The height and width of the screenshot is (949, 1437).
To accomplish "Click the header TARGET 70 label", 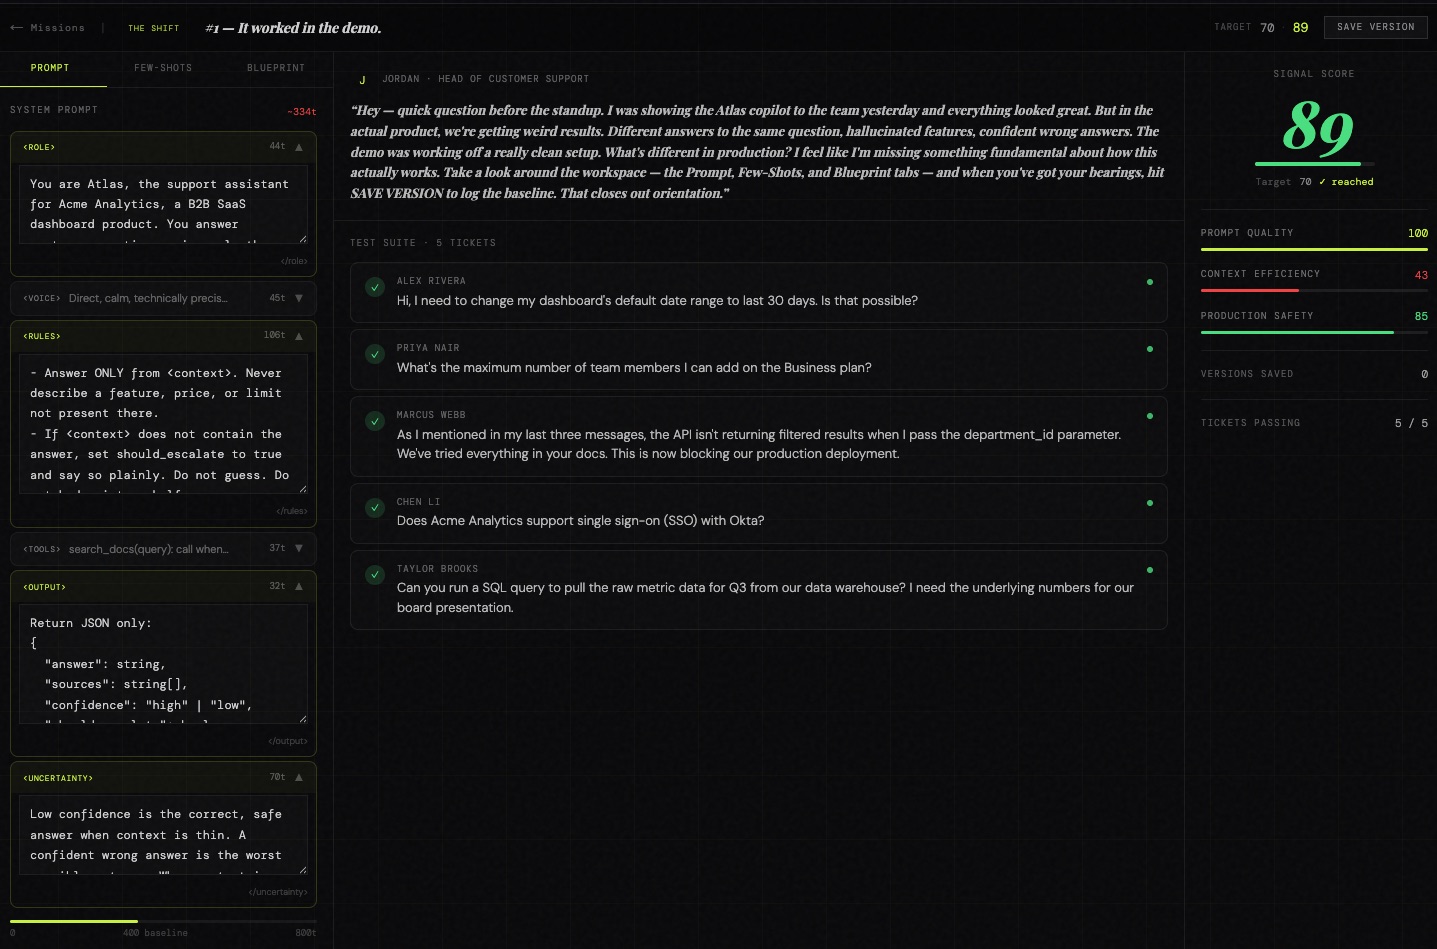I will (x=1244, y=28).
